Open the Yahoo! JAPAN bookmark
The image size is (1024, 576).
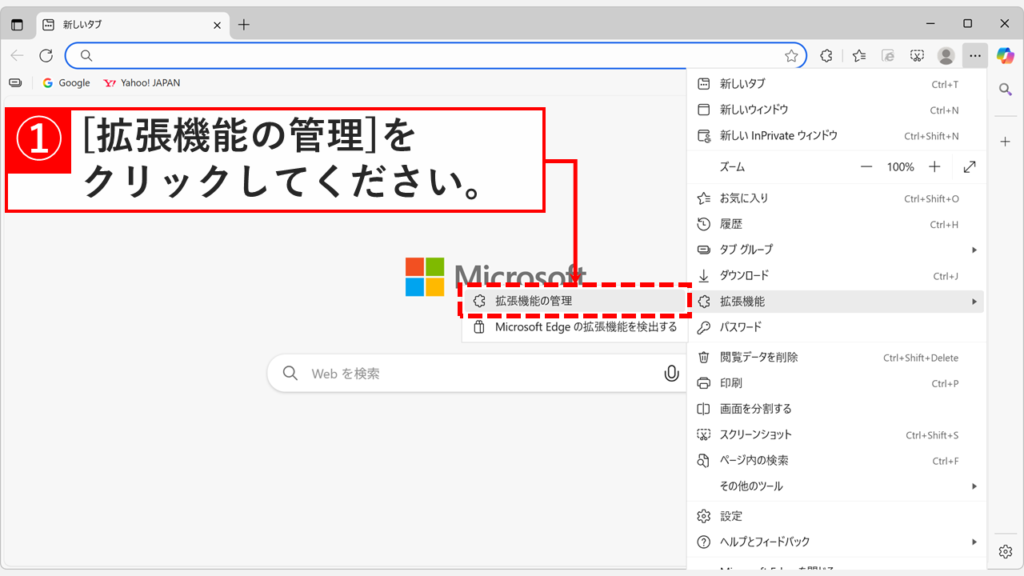(x=139, y=82)
